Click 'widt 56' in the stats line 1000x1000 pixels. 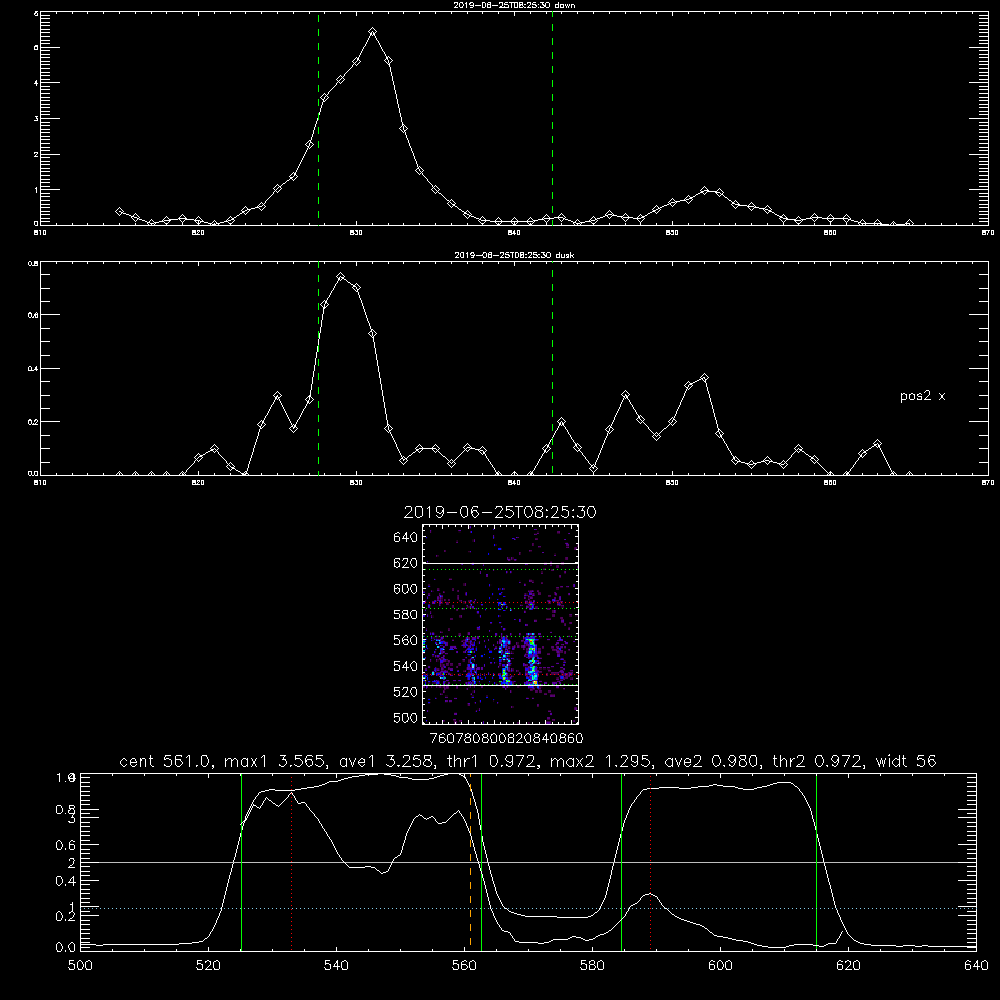tap(906, 761)
